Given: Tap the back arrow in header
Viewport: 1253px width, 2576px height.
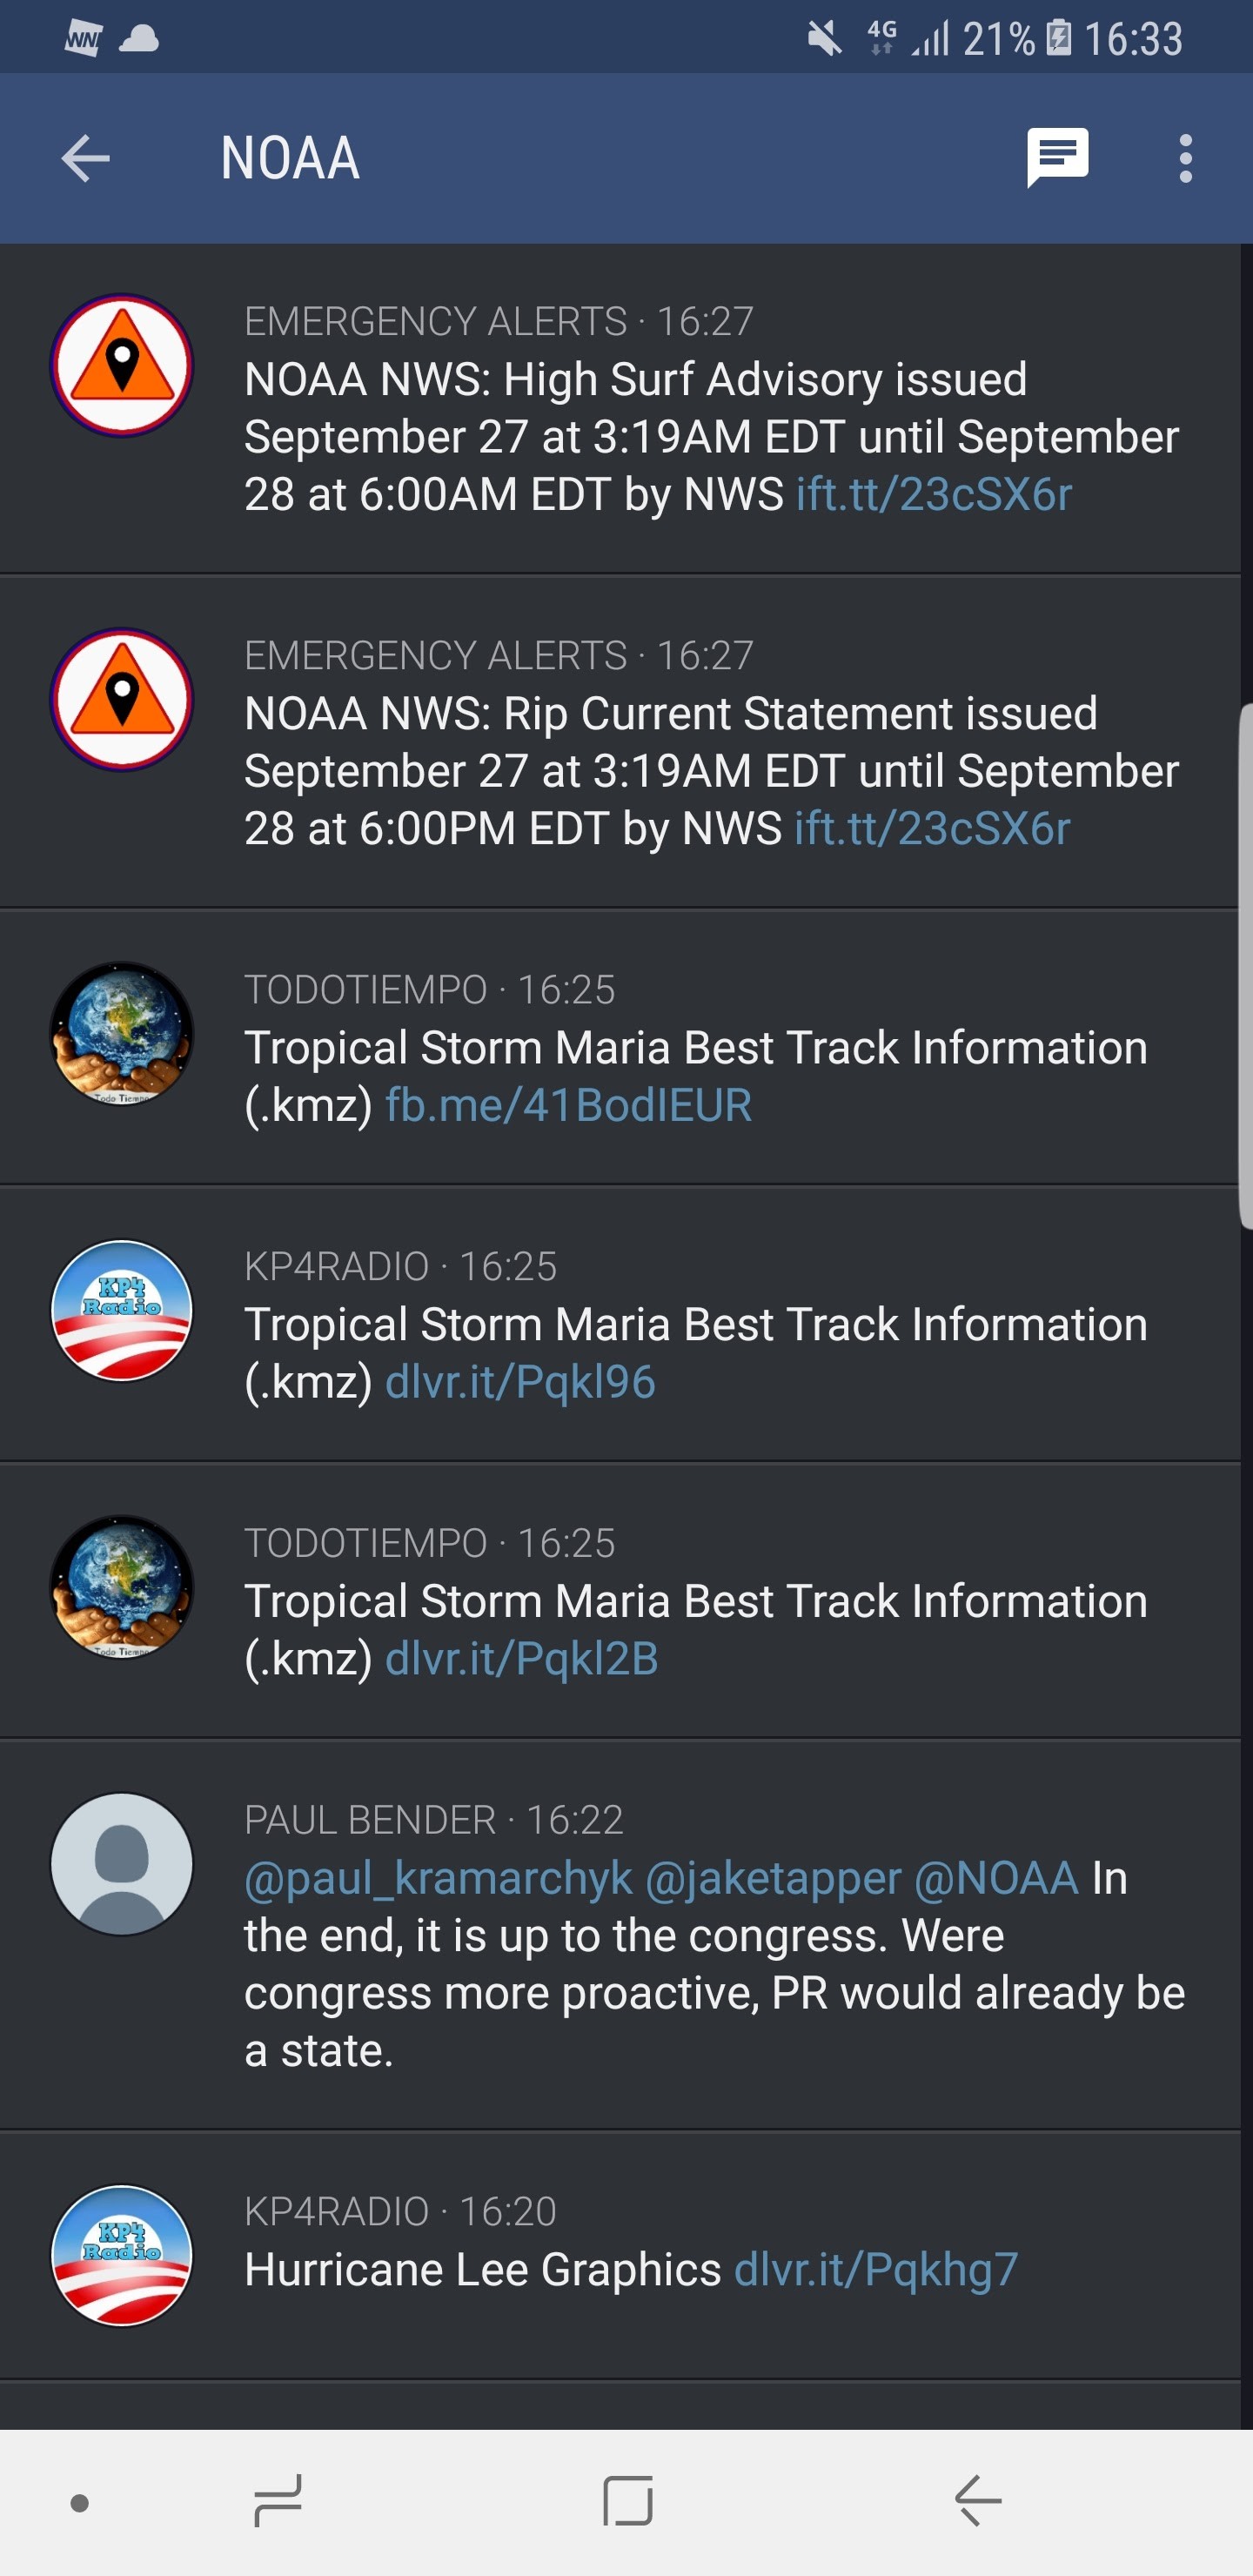Looking at the screenshot, I should [85, 158].
